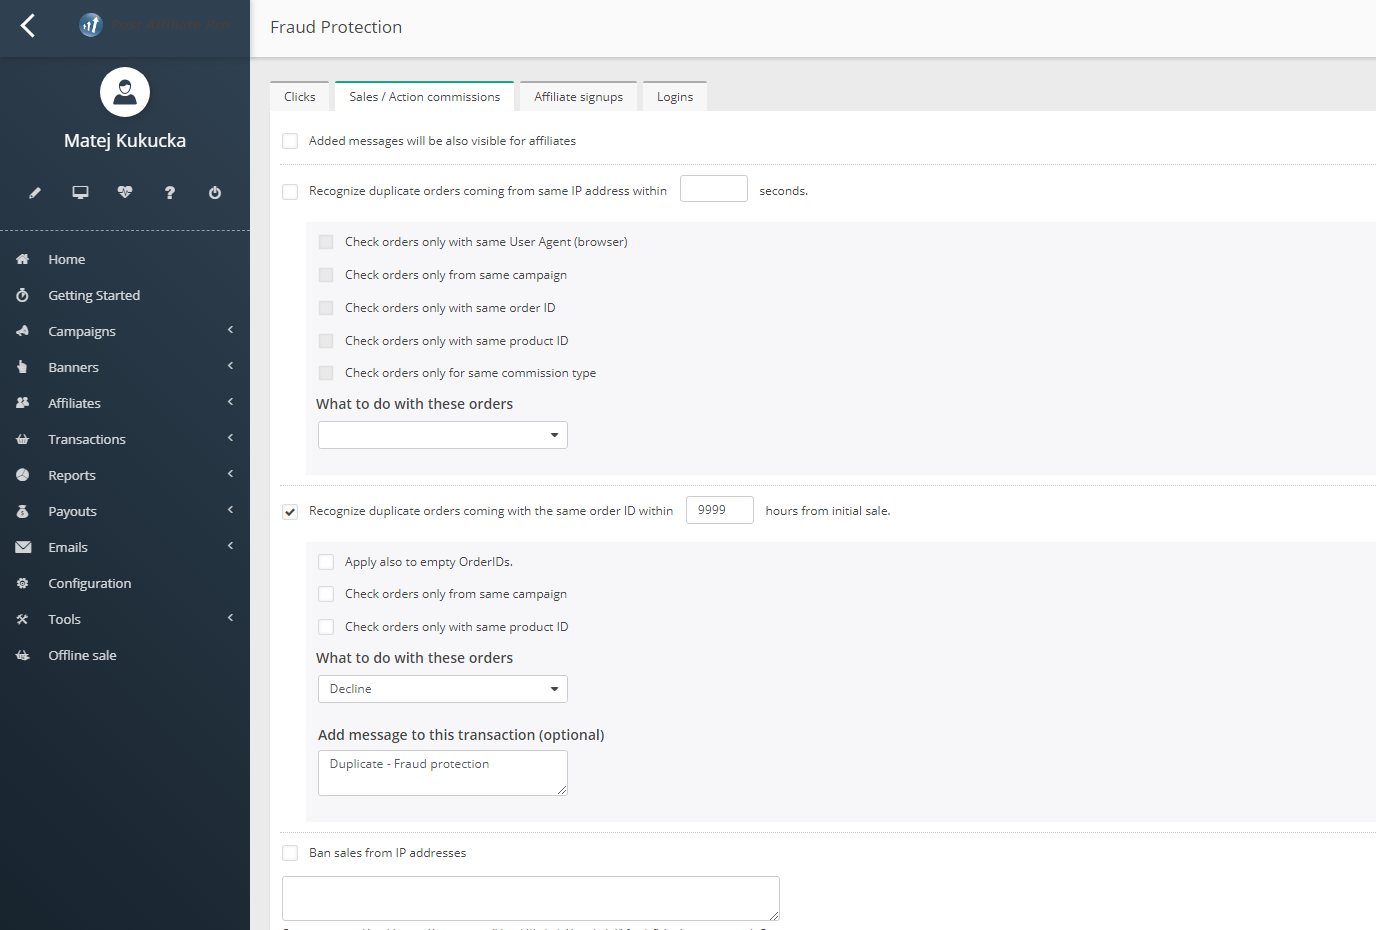The image size is (1376, 930).
Task: Open the Affiliate signups tab
Action: (x=578, y=96)
